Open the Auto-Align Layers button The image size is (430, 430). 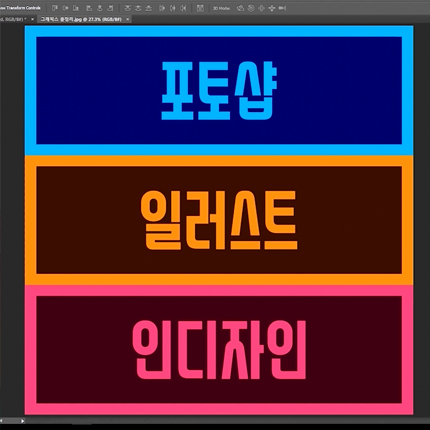[x=200, y=8]
